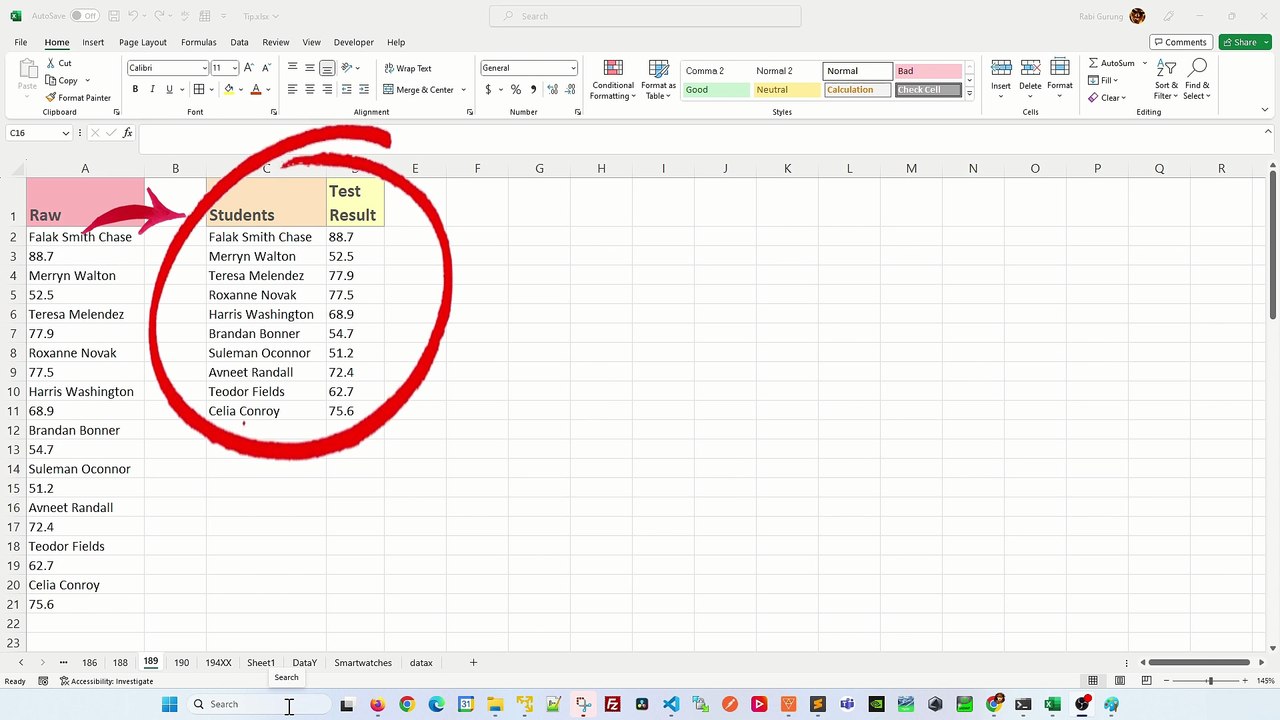Decrease indent

[x=347, y=89]
